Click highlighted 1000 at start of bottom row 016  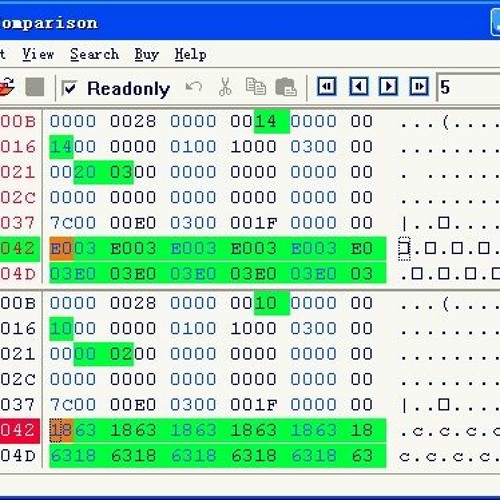tap(73, 329)
